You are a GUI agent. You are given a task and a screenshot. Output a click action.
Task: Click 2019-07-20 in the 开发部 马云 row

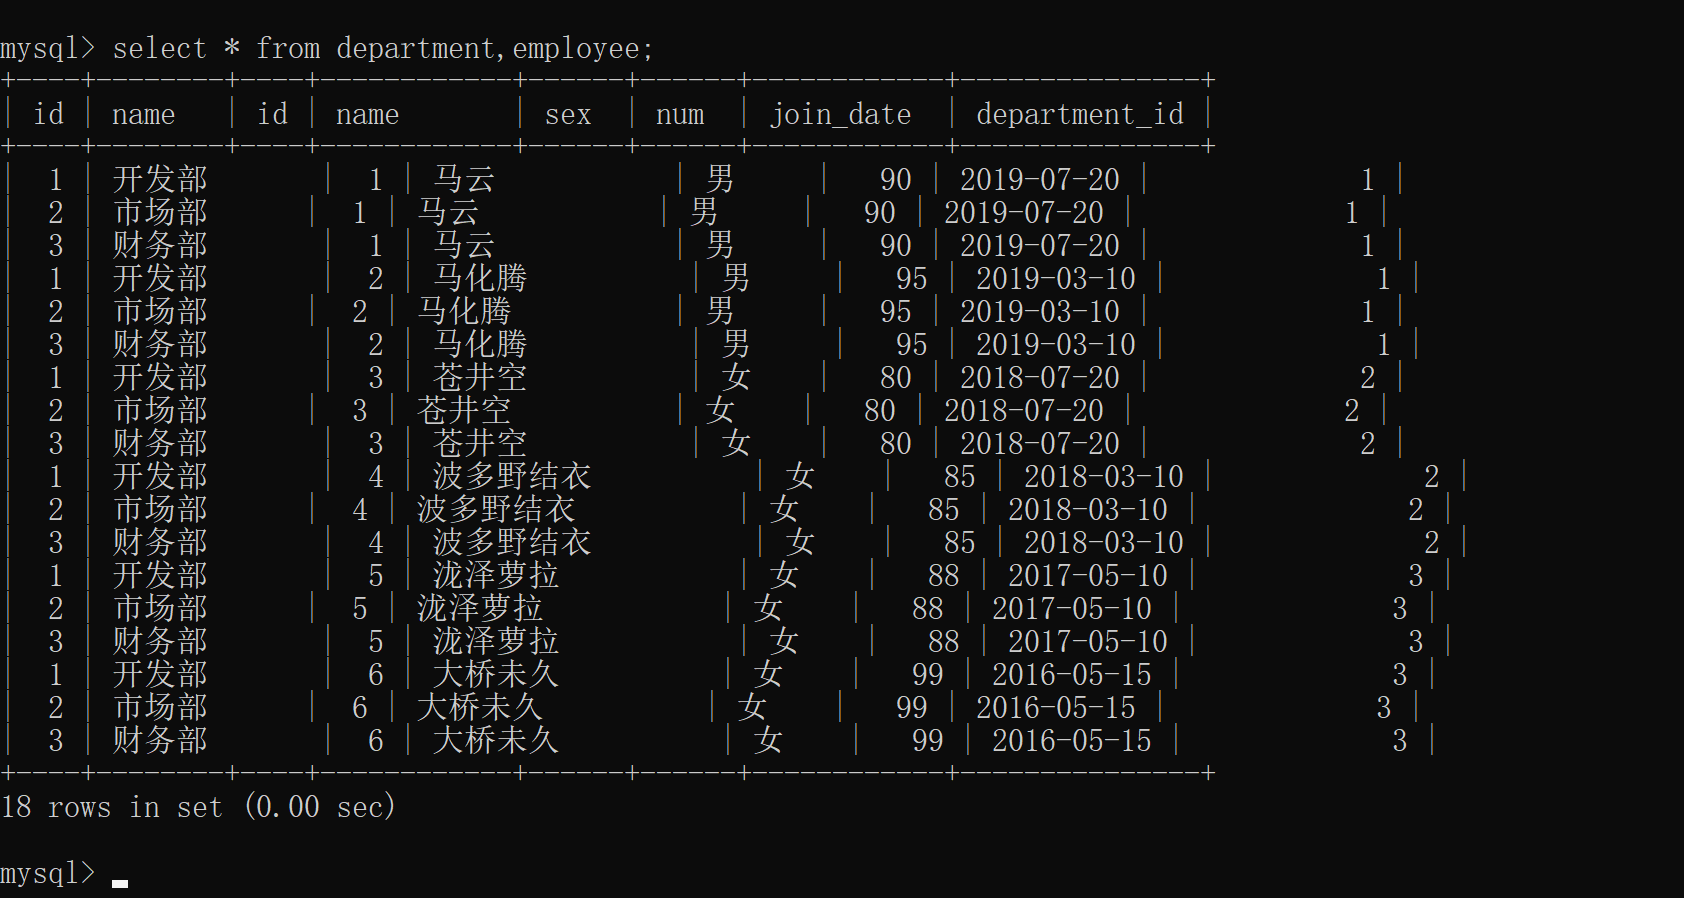(1040, 179)
